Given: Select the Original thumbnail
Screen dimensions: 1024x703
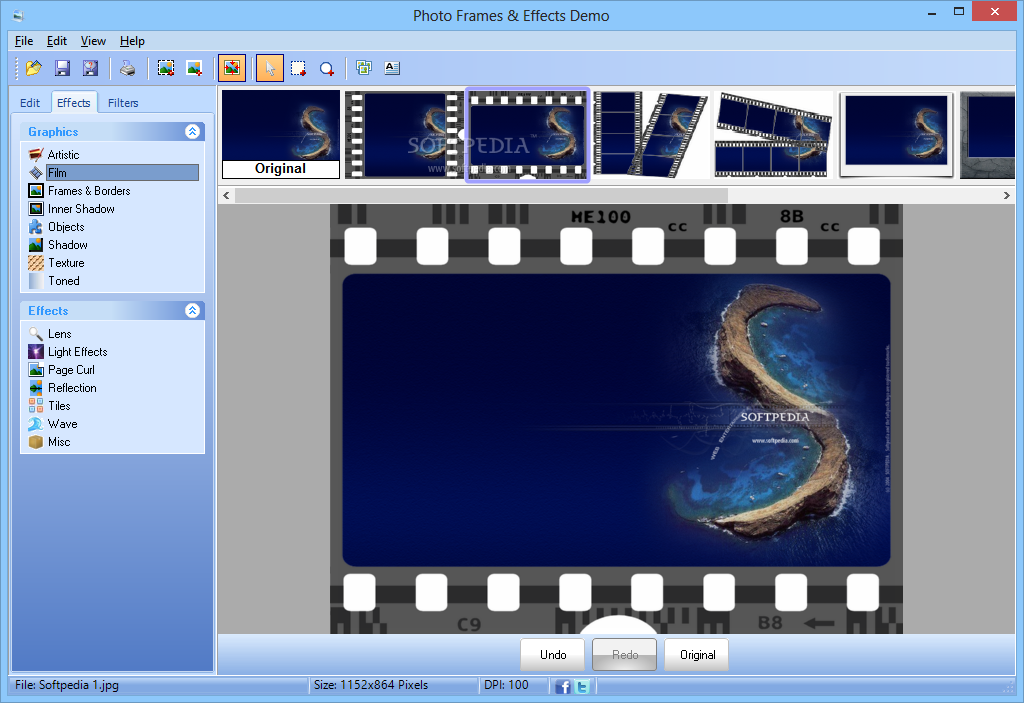Looking at the screenshot, I should tap(281, 134).
